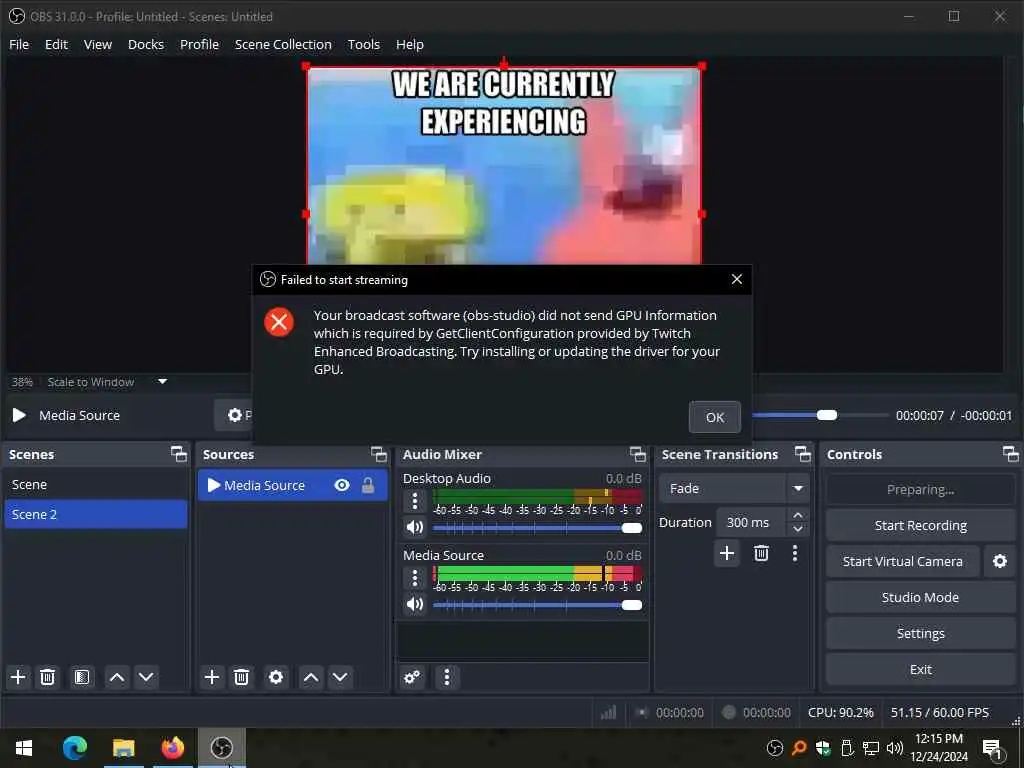The height and width of the screenshot is (768, 1024).
Task: Click the Exit button
Action: tap(920, 669)
